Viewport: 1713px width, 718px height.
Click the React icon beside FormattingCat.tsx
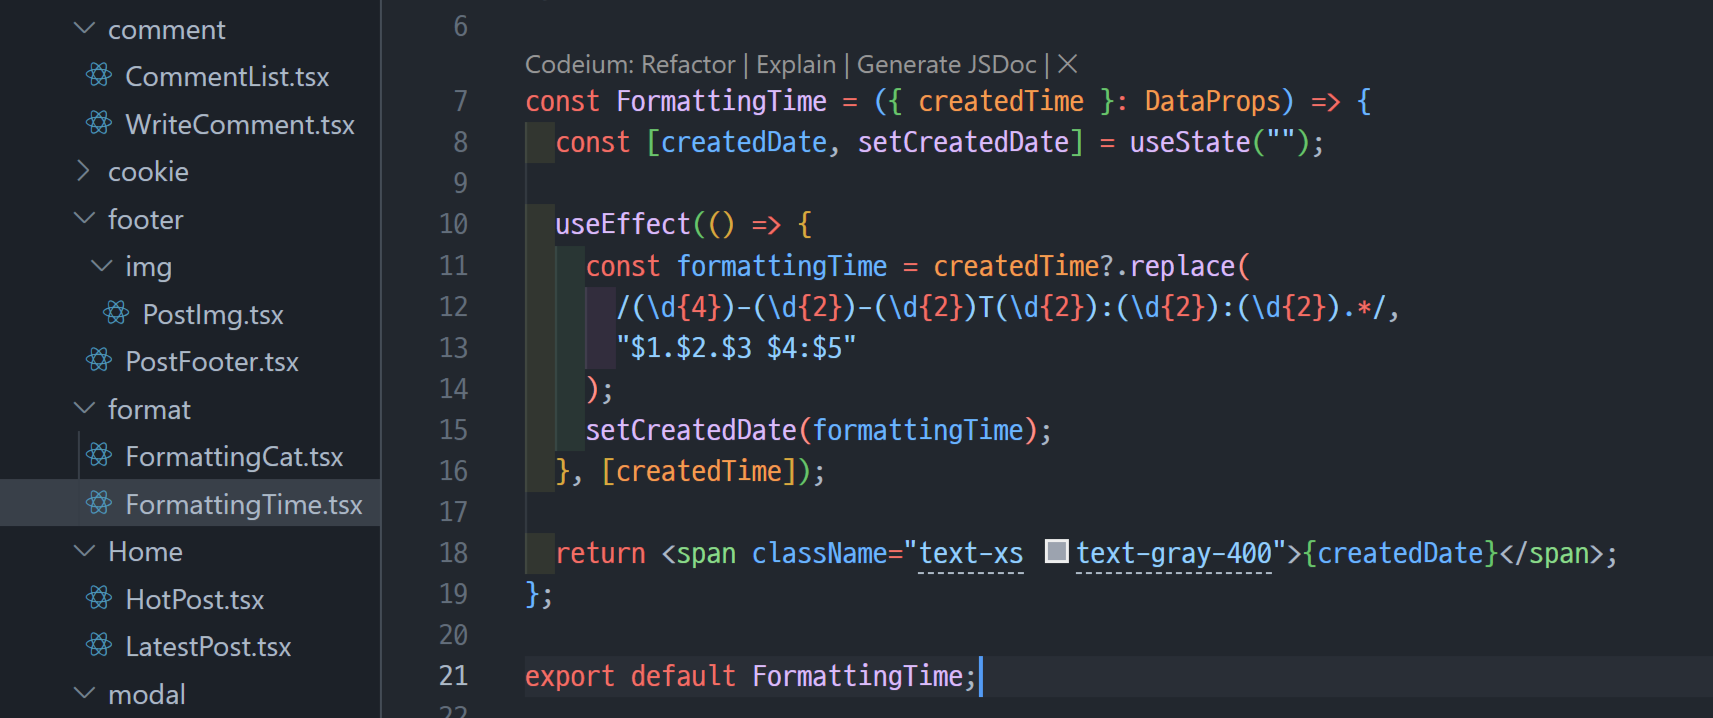coord(99,455)
